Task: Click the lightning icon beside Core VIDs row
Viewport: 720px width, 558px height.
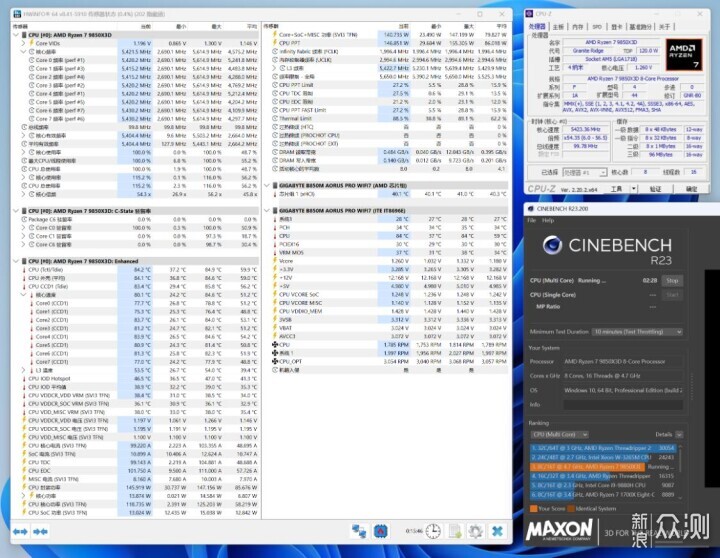Action: [x=32, y=43]
